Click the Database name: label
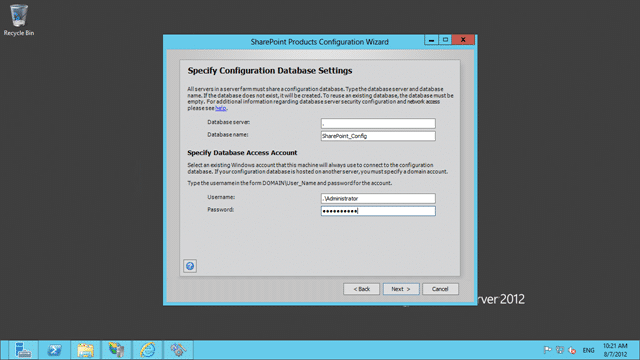Screen dimensions: 640x360 click(227, 135)
